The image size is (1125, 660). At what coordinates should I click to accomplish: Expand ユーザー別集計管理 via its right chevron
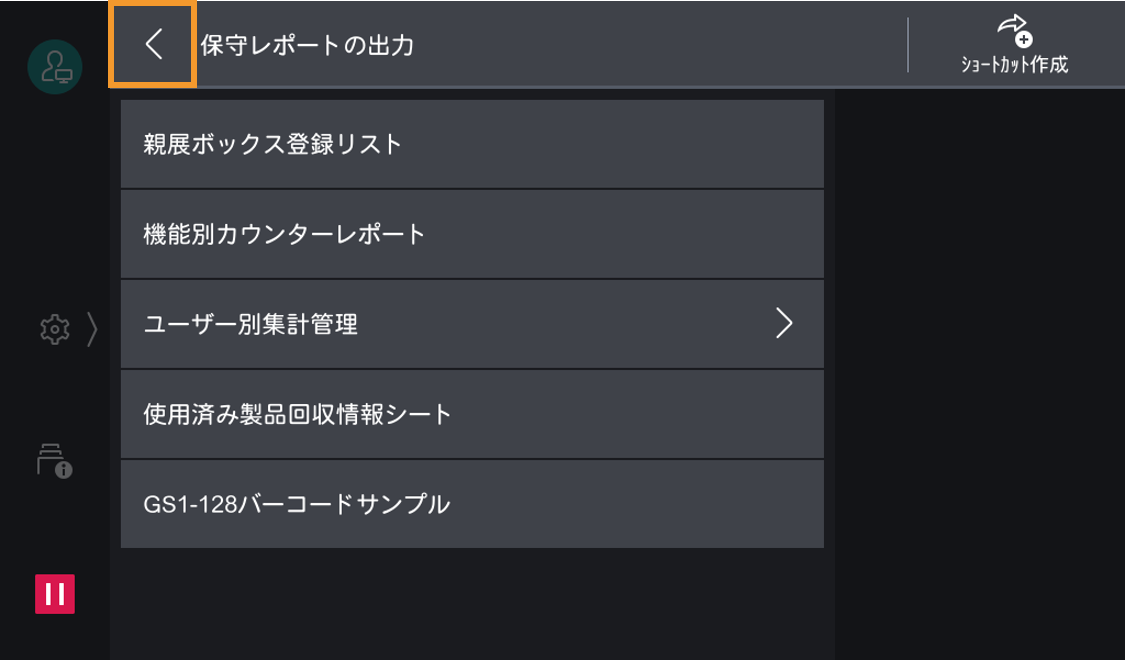784,324
